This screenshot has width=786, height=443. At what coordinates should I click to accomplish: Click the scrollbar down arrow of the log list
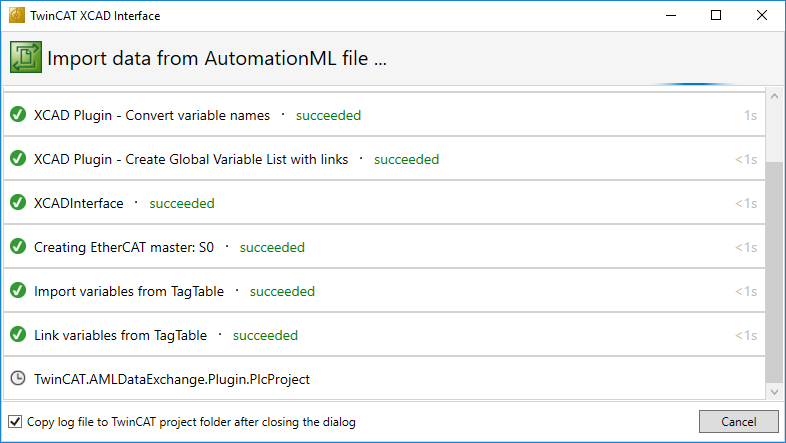pos(774,392)
